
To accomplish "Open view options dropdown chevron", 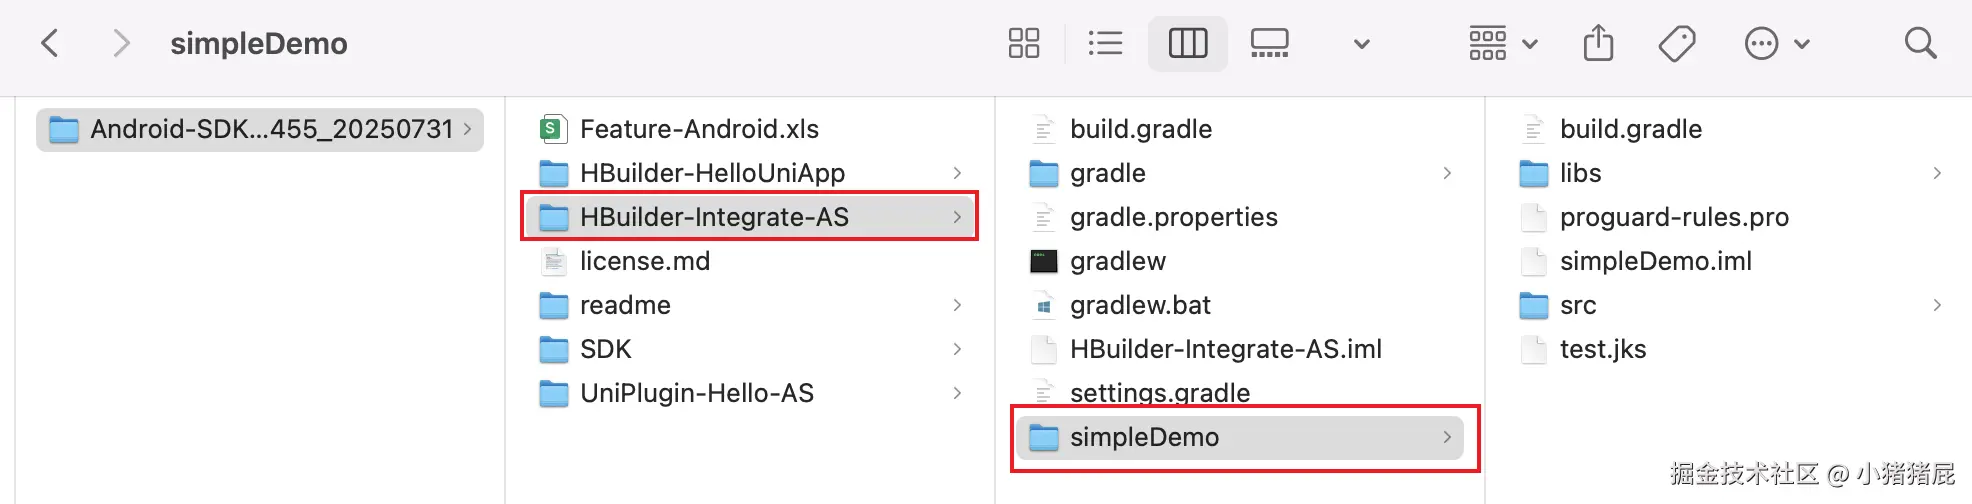I will [x=1361, y=44].
